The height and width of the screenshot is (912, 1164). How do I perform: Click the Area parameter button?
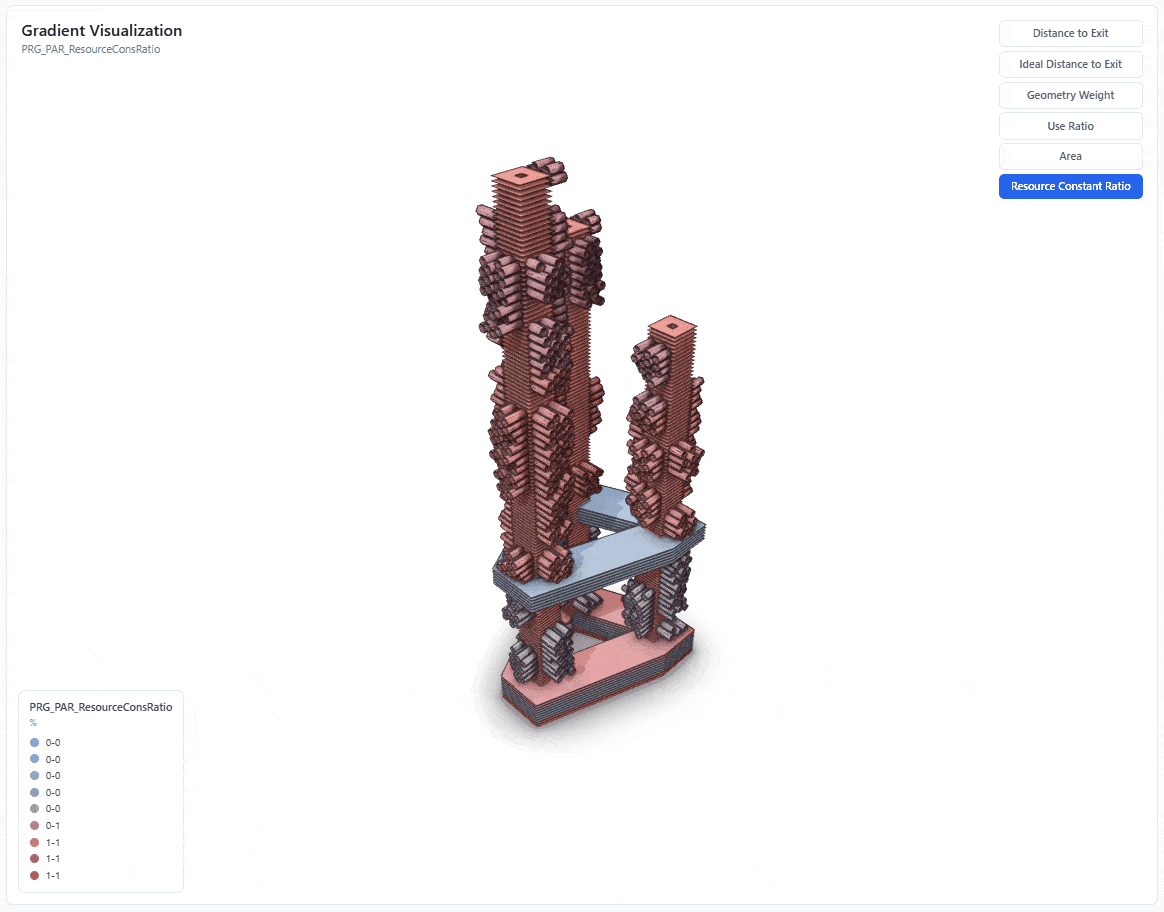pos(1070,156)
